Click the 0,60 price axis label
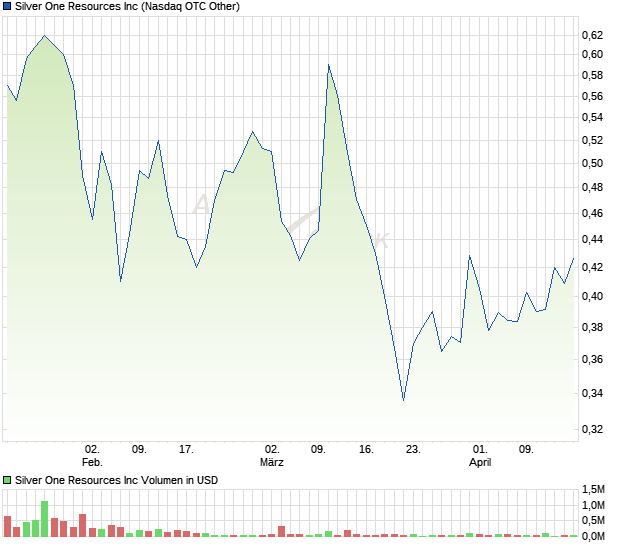This screenshot has height=546, width=620. 592,54
